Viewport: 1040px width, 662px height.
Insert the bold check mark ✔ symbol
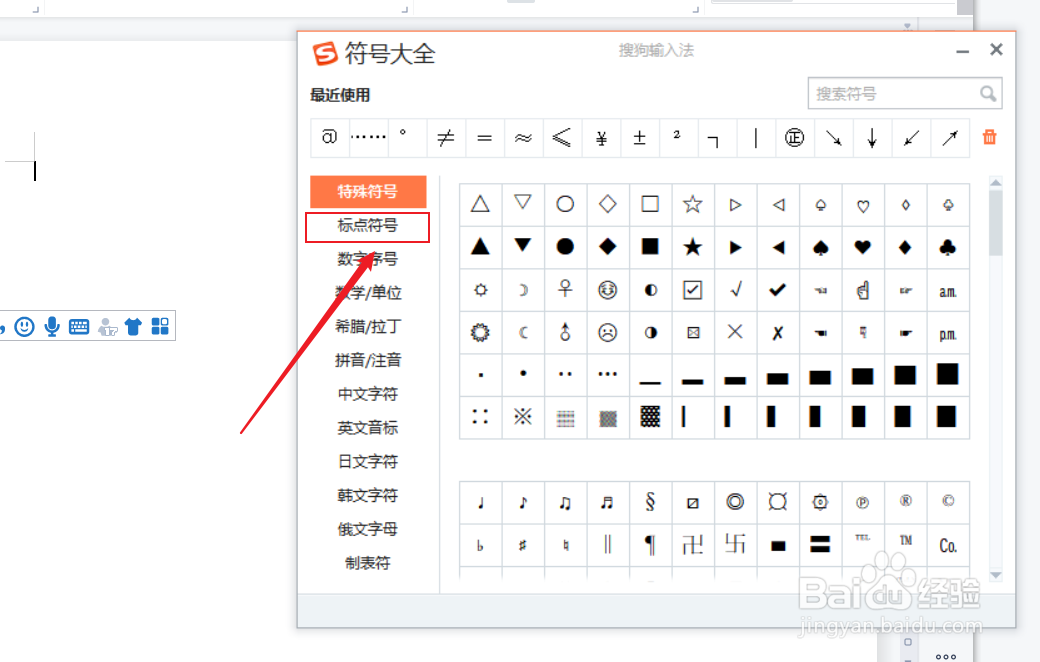click(x=777, y=290)
